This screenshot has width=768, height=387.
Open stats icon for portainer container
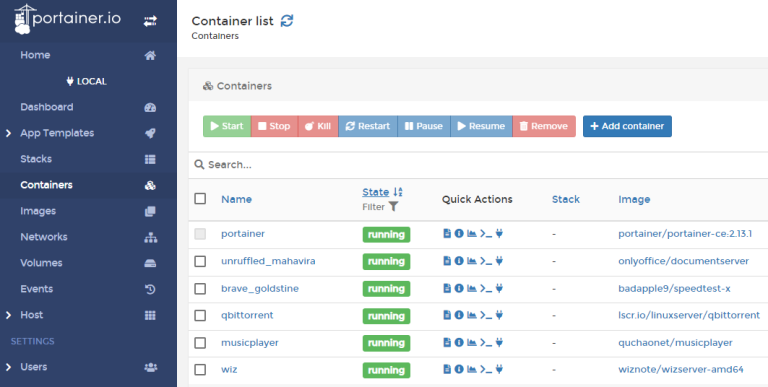472,234
